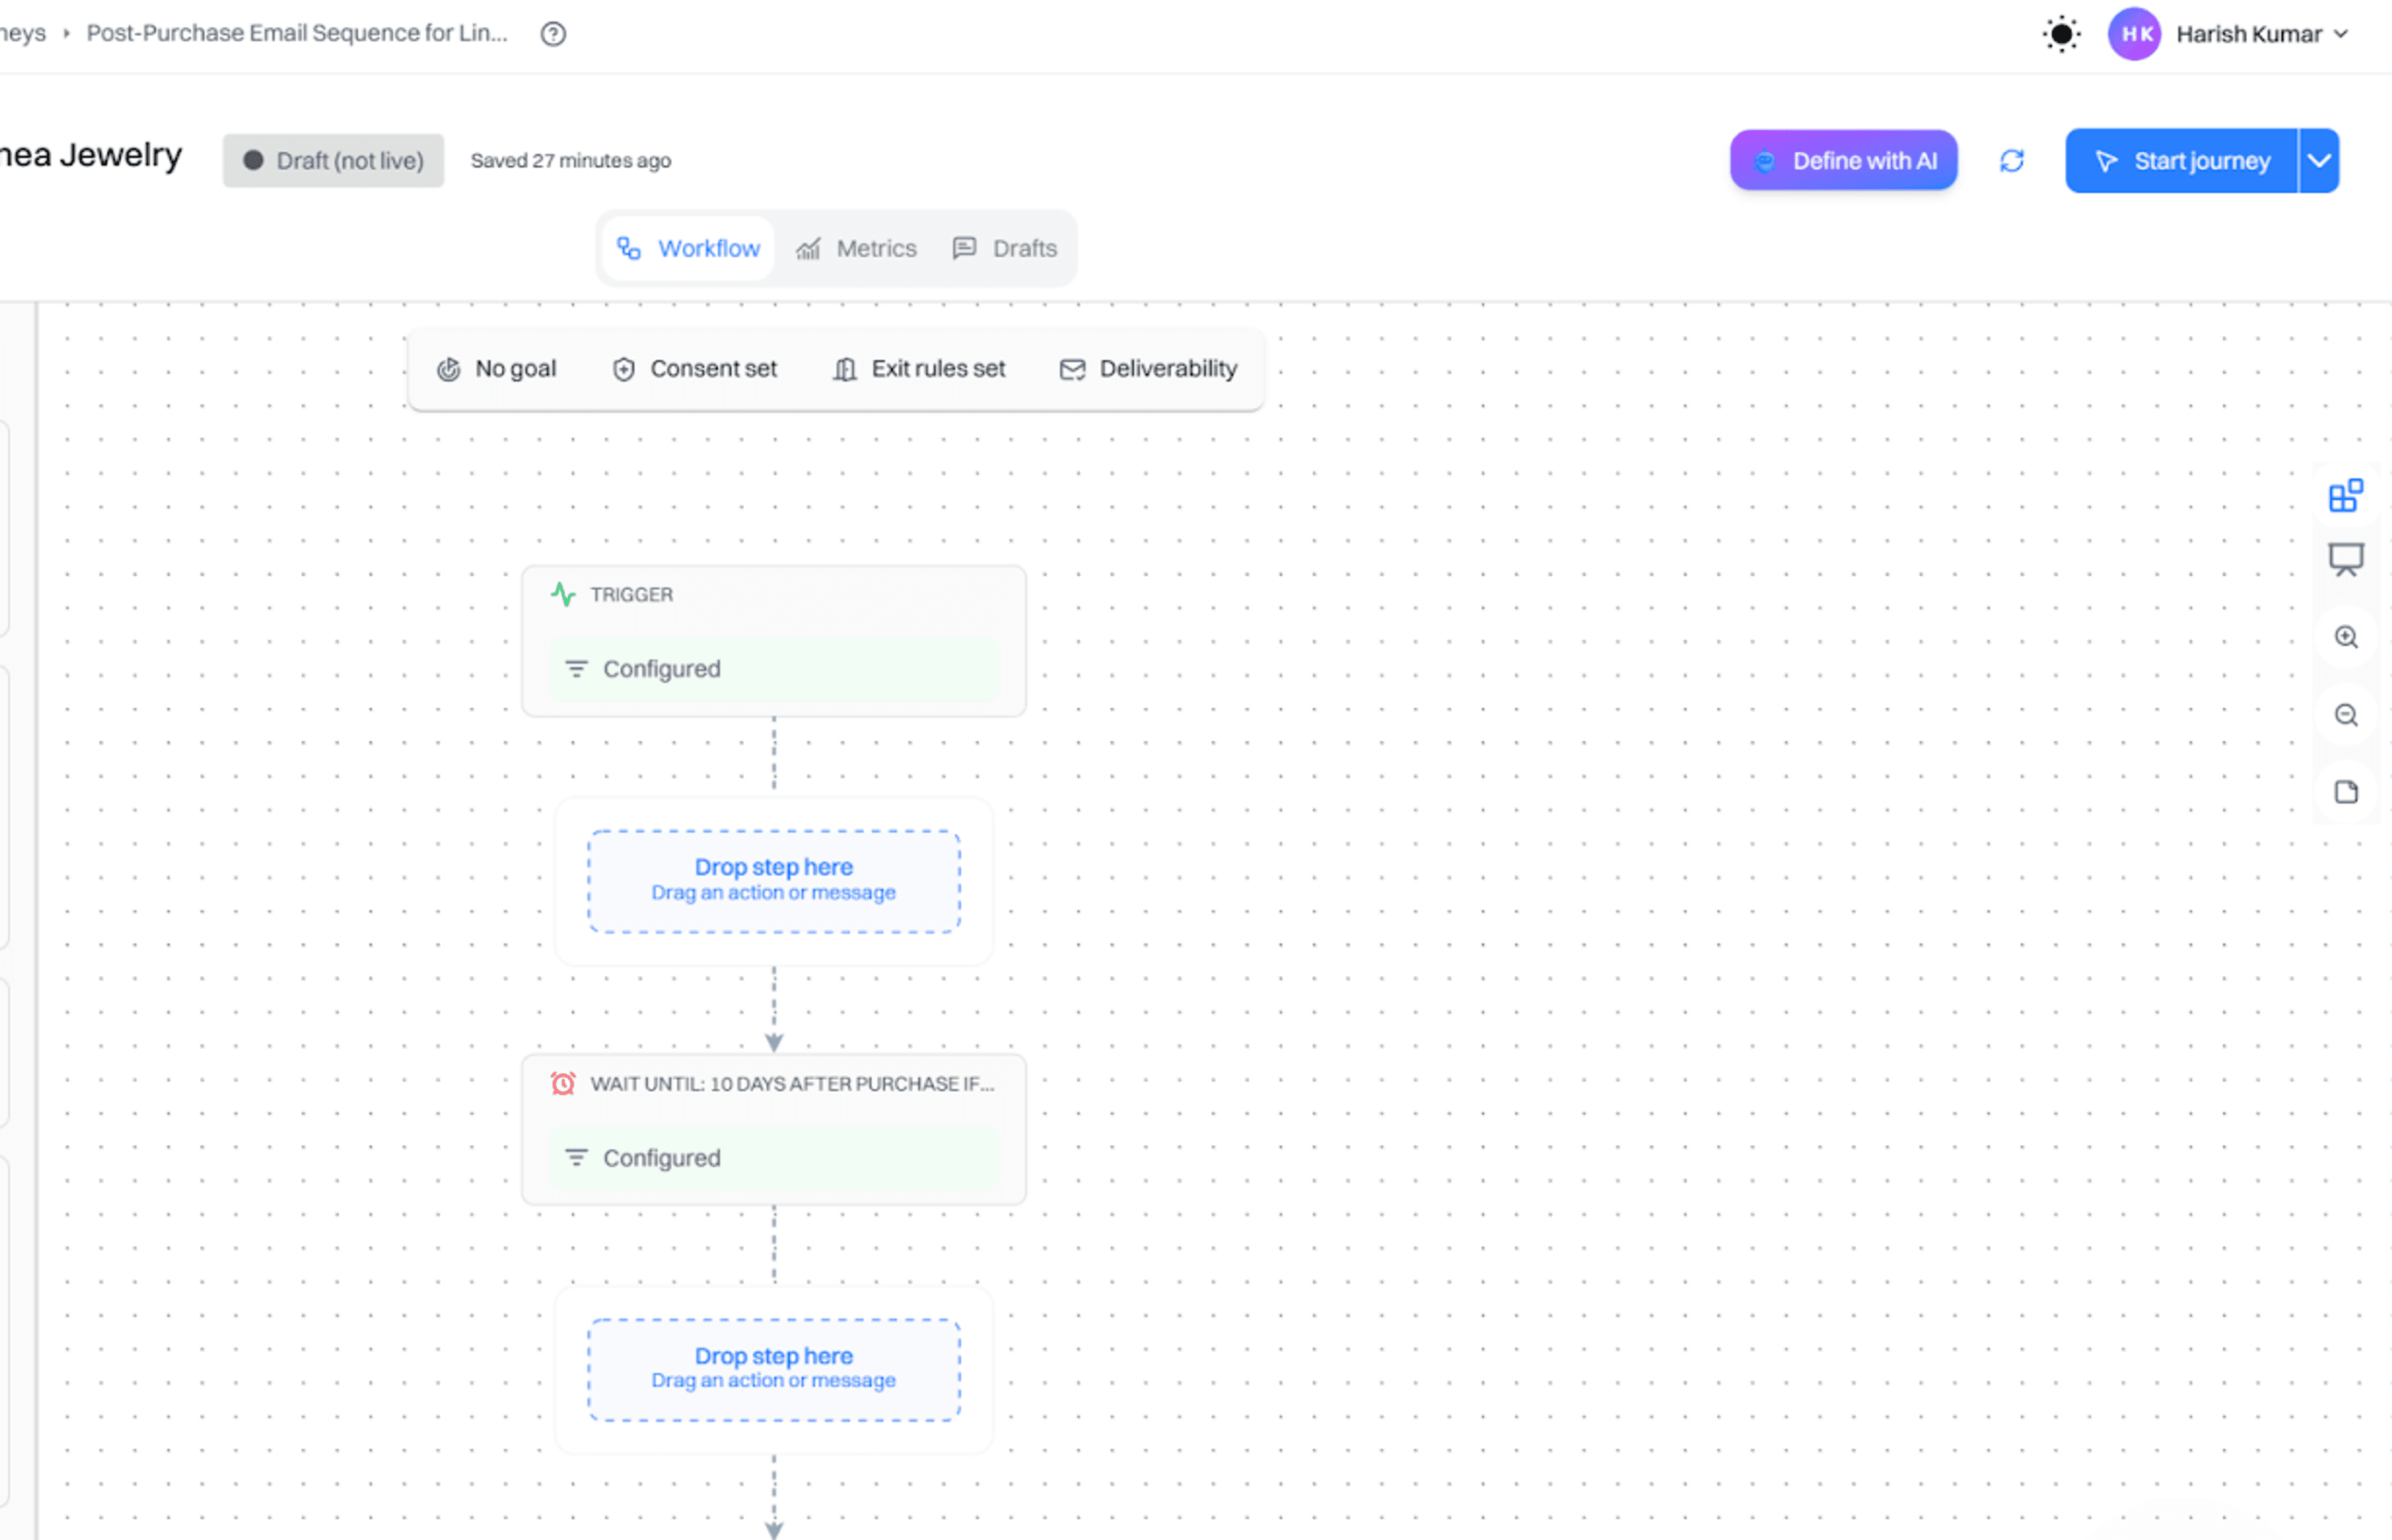The image size is (2392, 1540).
Task: Select the minimap layout icon in right sidebar
Action: point(2346,494)
